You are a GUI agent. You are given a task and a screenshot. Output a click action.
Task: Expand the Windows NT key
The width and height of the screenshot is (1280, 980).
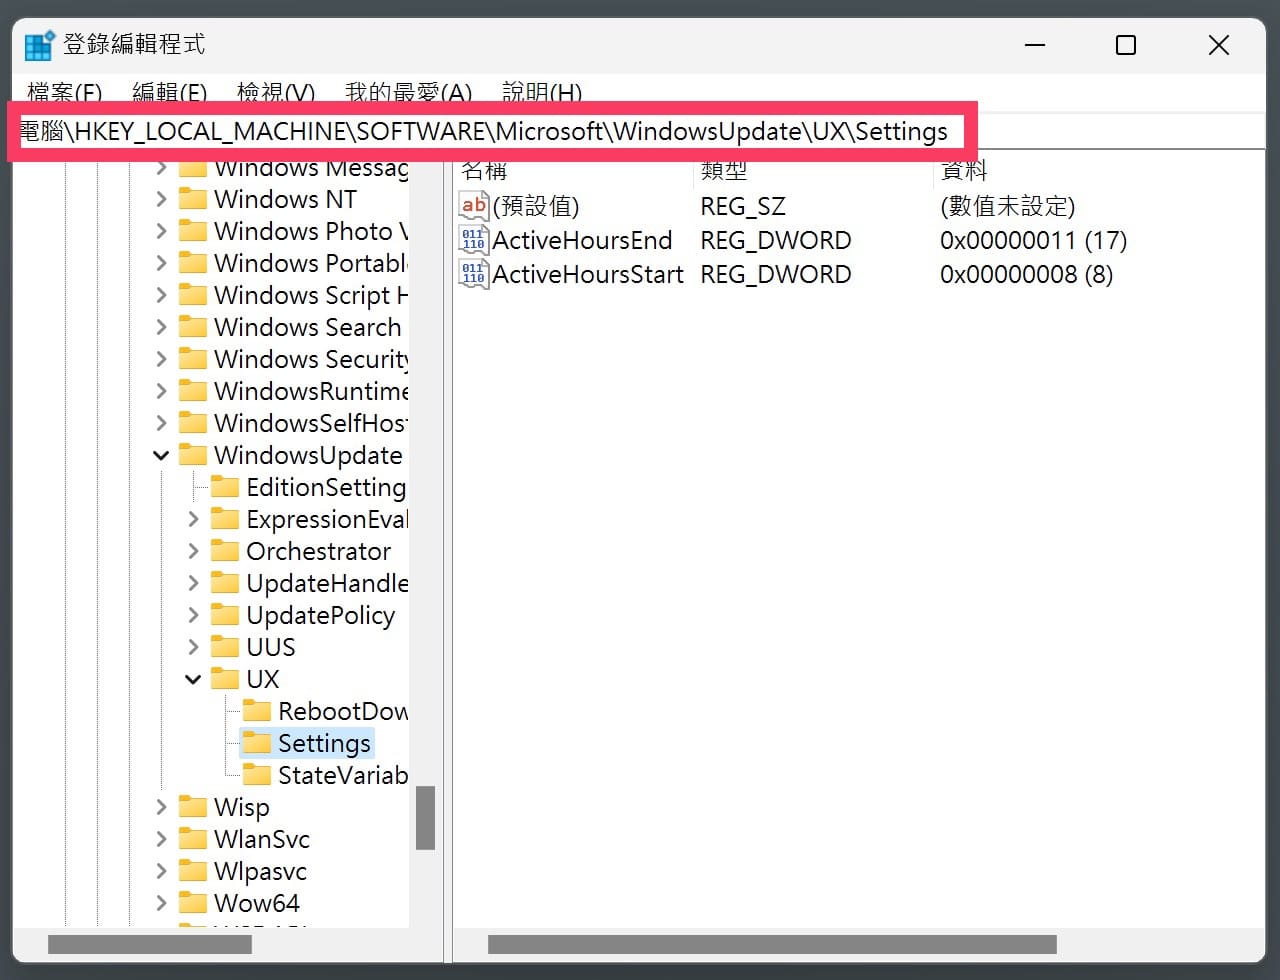(x=161, y=199)
